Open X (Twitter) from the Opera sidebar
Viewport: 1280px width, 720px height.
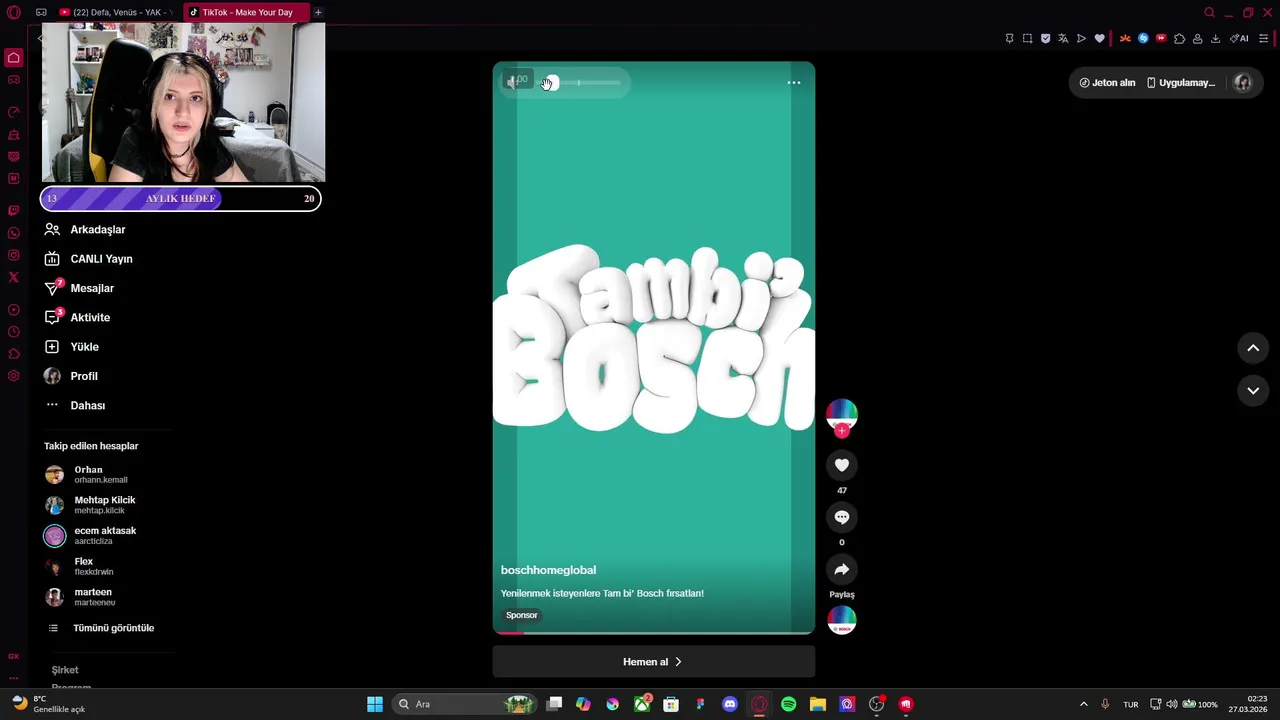coord(14,277)
